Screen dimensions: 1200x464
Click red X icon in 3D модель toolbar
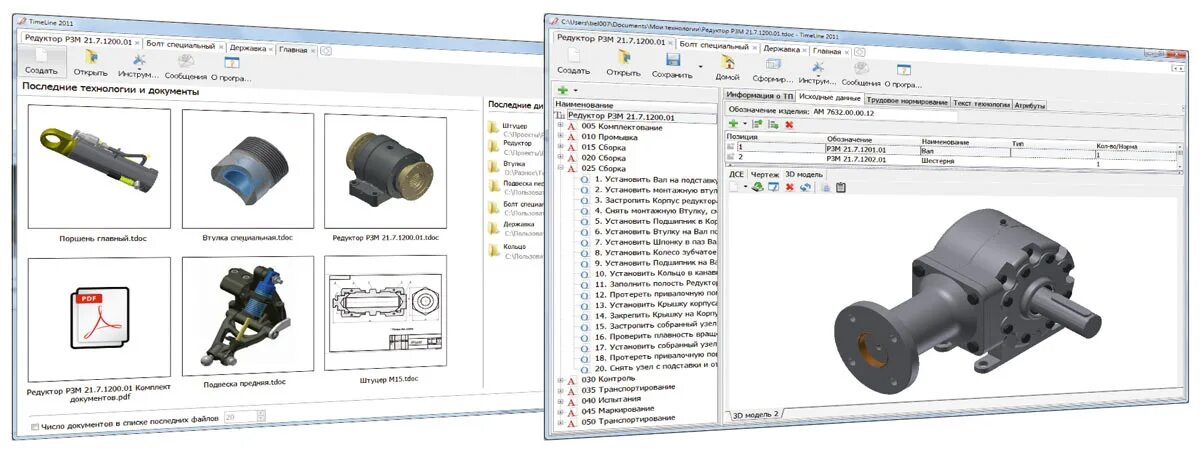[x=790, y=186]
